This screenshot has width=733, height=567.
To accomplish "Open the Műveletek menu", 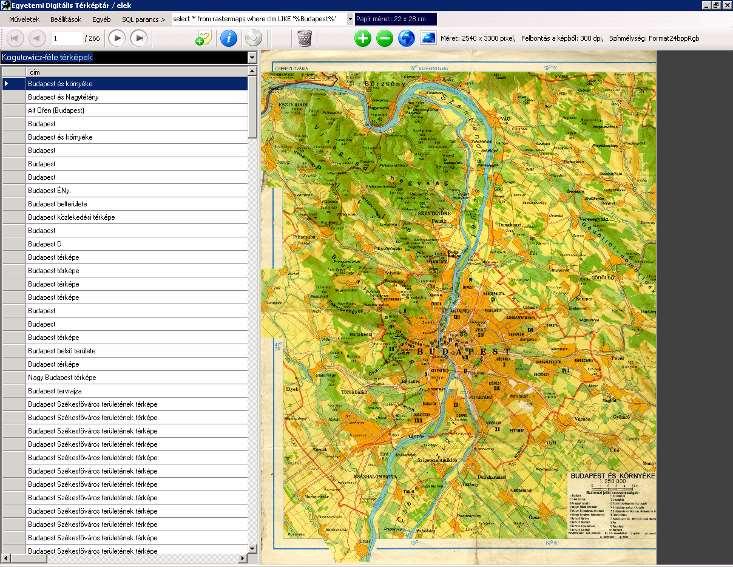I will (x=24, y=19).
